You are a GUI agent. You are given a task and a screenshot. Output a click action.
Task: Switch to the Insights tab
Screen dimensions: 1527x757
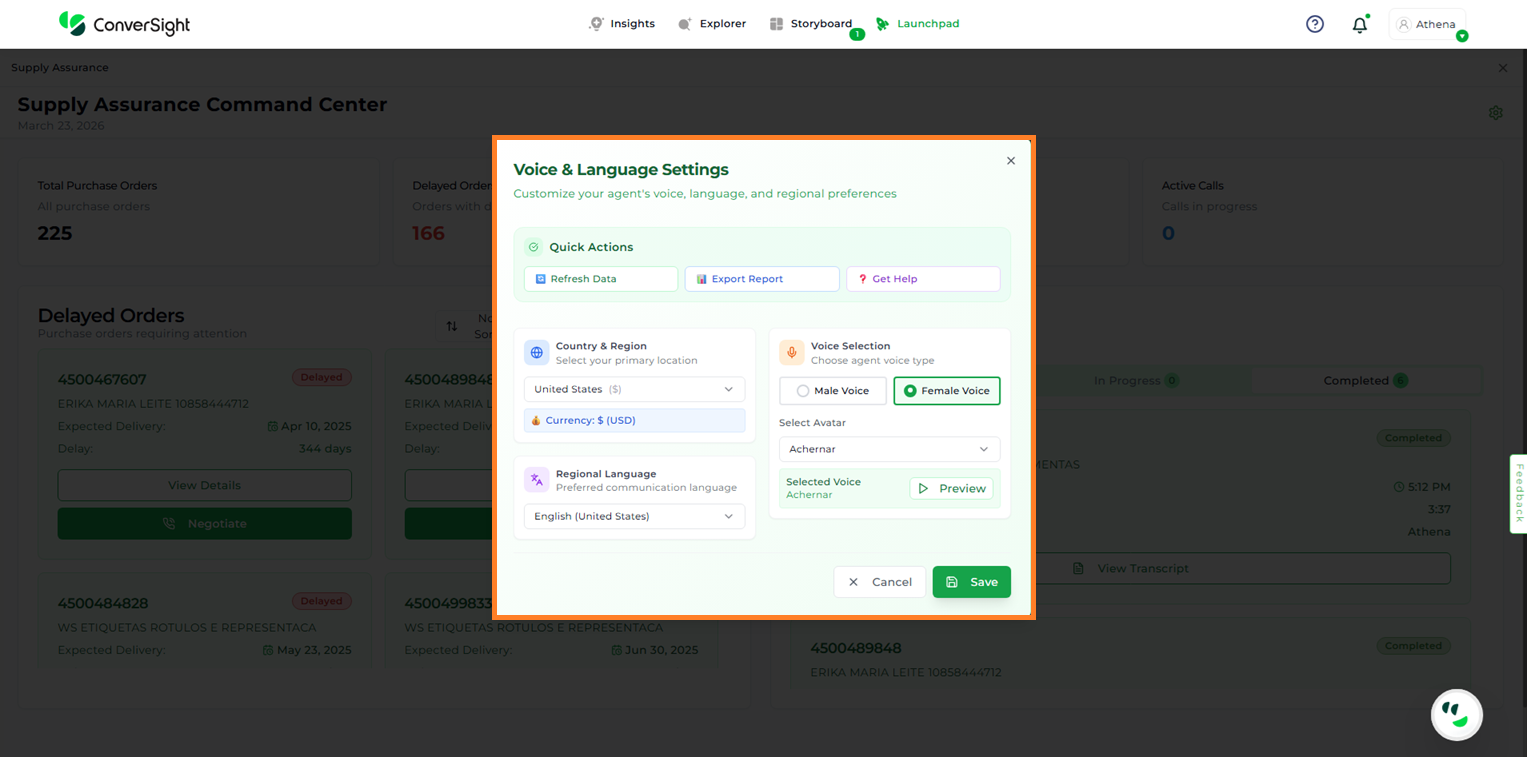622,24
